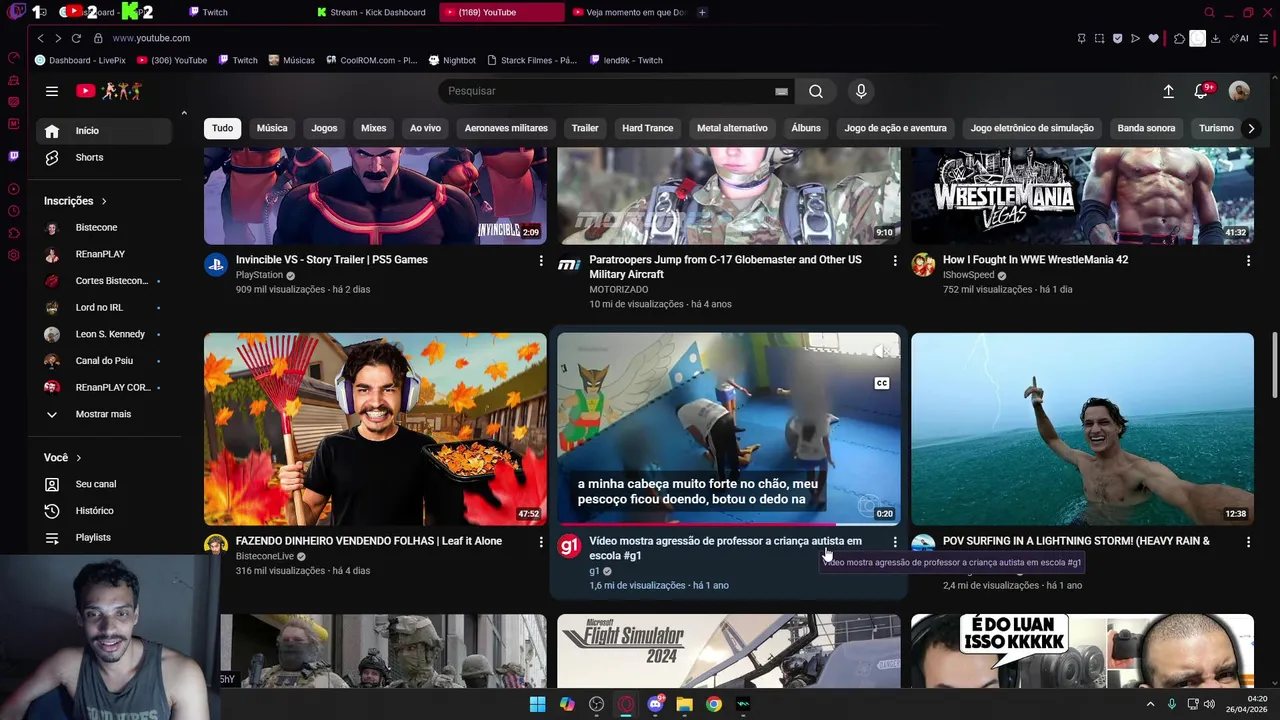The image size is (1280, 720).
Task: Open the ad blocker shield icon
Action: (x=1117, y=38)
